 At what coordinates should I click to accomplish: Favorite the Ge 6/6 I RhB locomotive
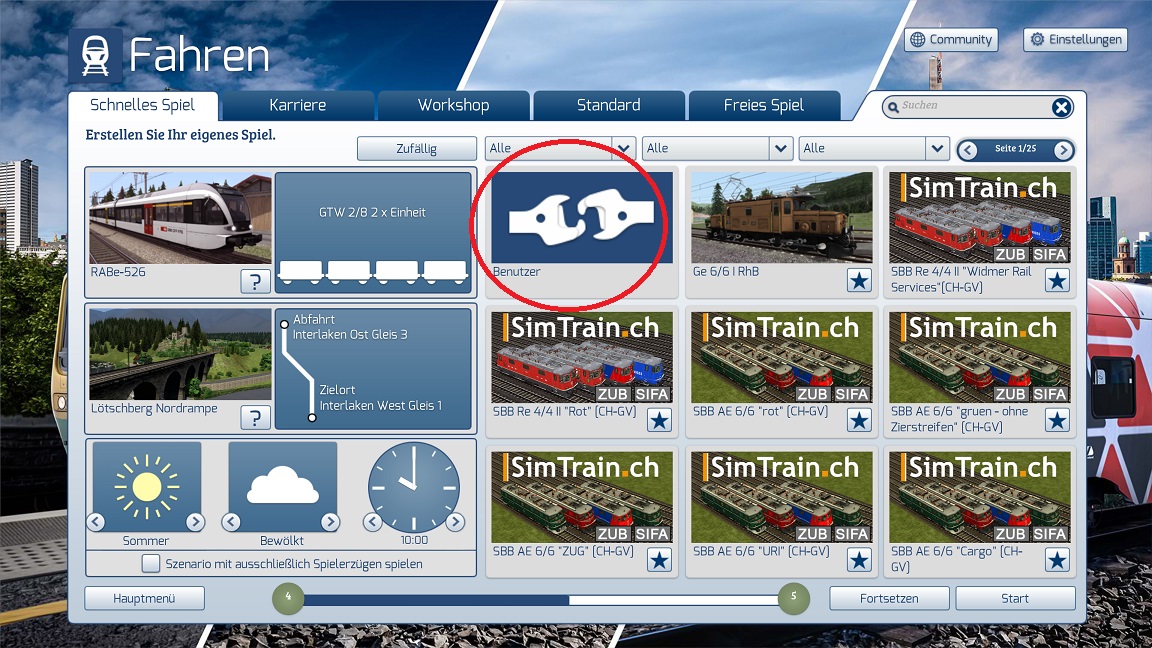859,281
